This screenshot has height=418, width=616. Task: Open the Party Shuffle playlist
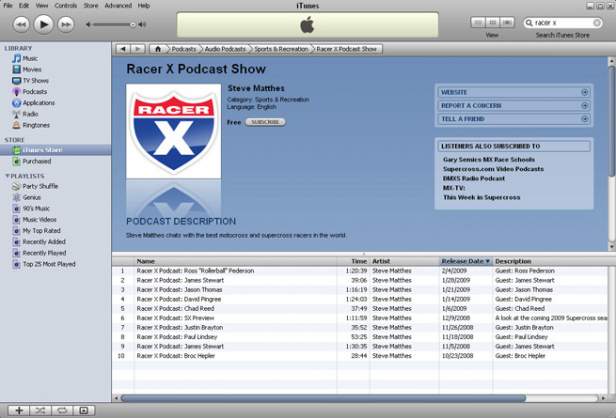tap(35, 186)
